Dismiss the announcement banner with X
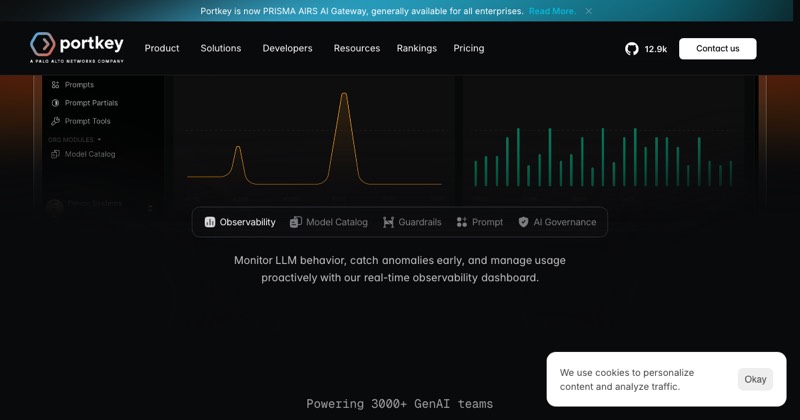The image size is (800, 420). (589, 11)
